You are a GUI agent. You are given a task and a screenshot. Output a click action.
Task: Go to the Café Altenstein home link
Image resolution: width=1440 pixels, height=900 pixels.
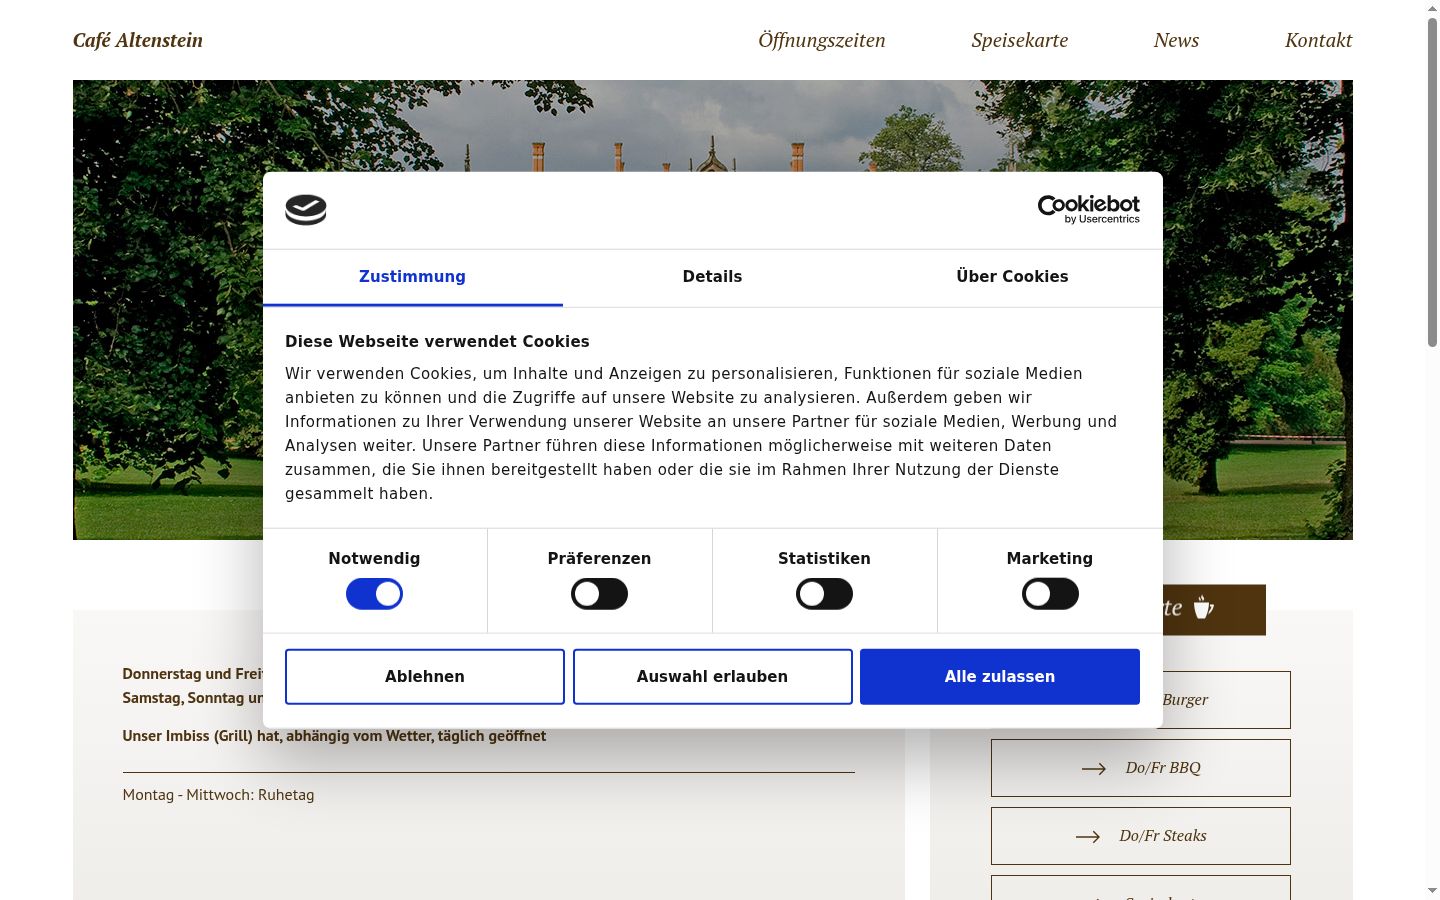click(x=138, y=40)
